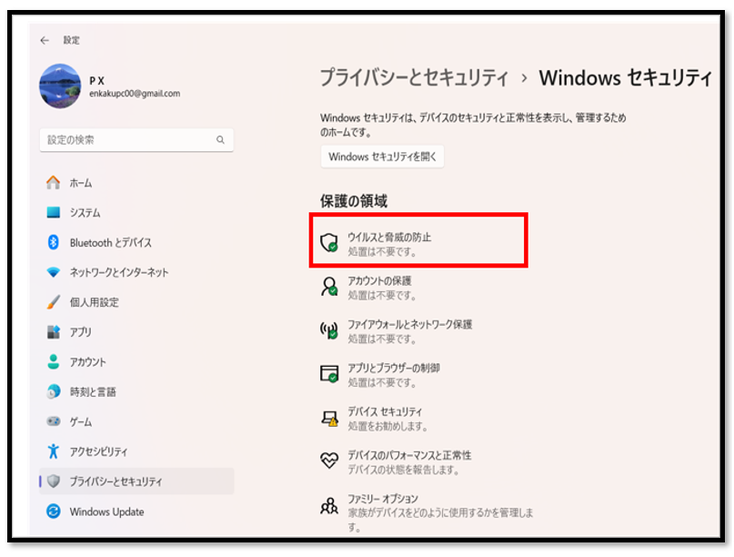Click the privacy shield icon in sidebar
This screenshot has width=734, height=557.
[54, 481]
